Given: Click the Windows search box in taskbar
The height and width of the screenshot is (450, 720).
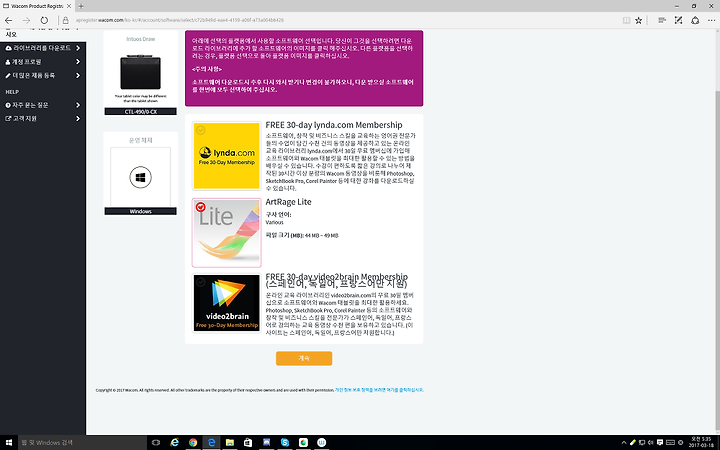Looking at the screenshot, I should pos(82,443).
